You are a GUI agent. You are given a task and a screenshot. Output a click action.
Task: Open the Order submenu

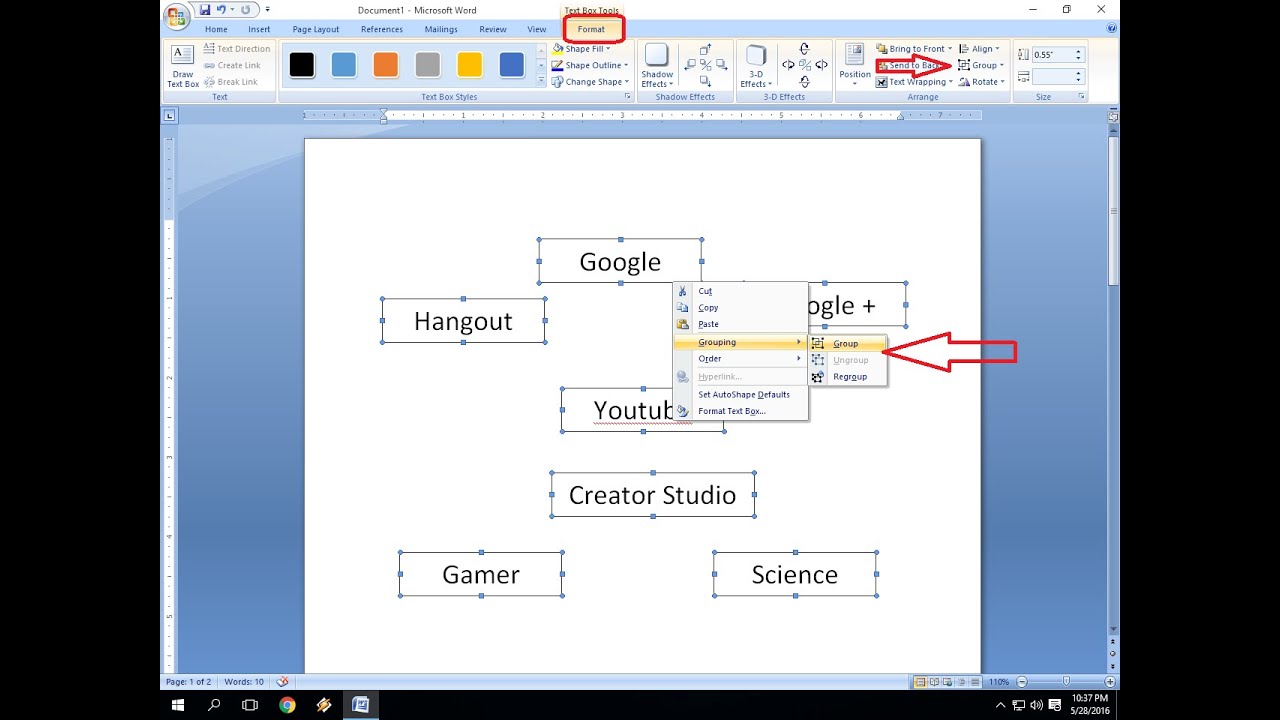tap(741, 359)
